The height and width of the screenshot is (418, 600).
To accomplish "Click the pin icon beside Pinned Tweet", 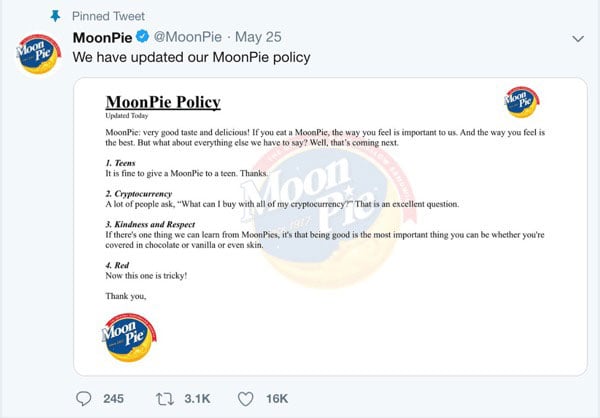I will tap(56, 16).
